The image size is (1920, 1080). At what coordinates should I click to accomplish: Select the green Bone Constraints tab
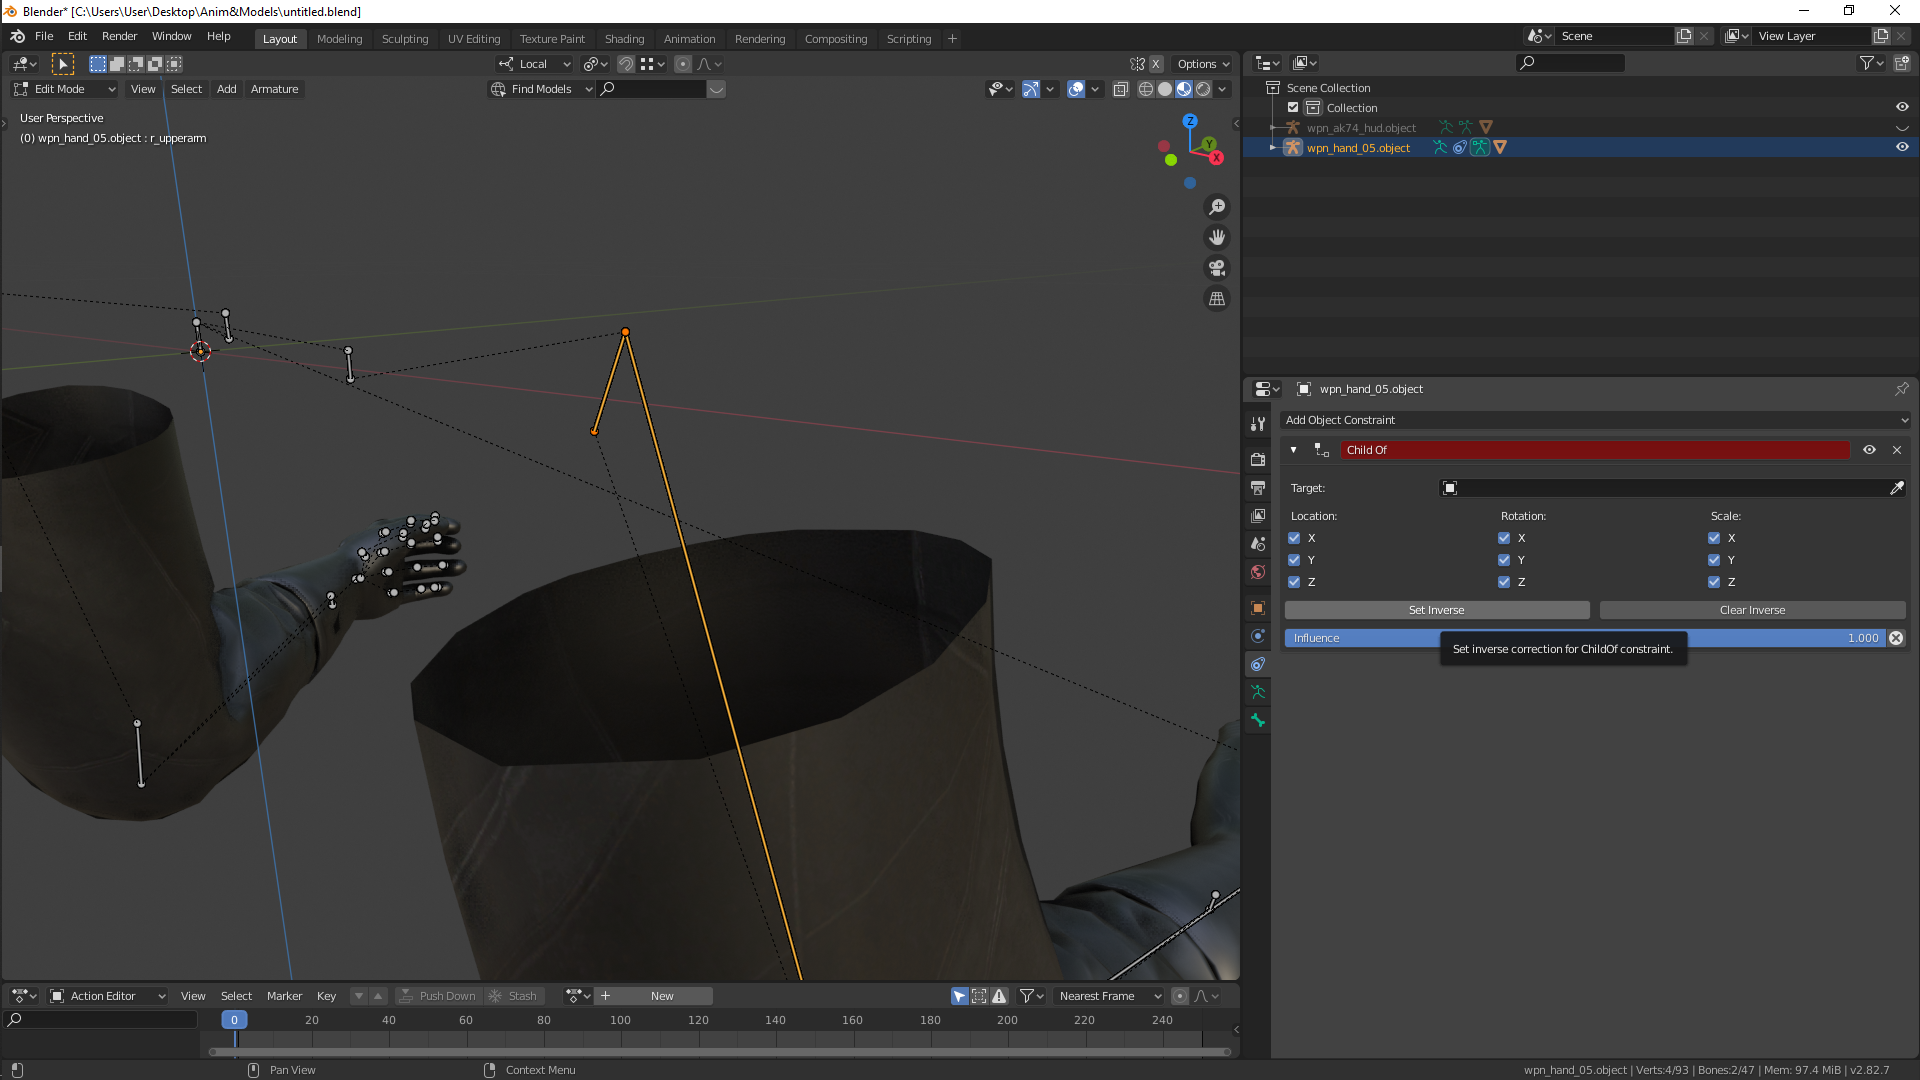1257,692
